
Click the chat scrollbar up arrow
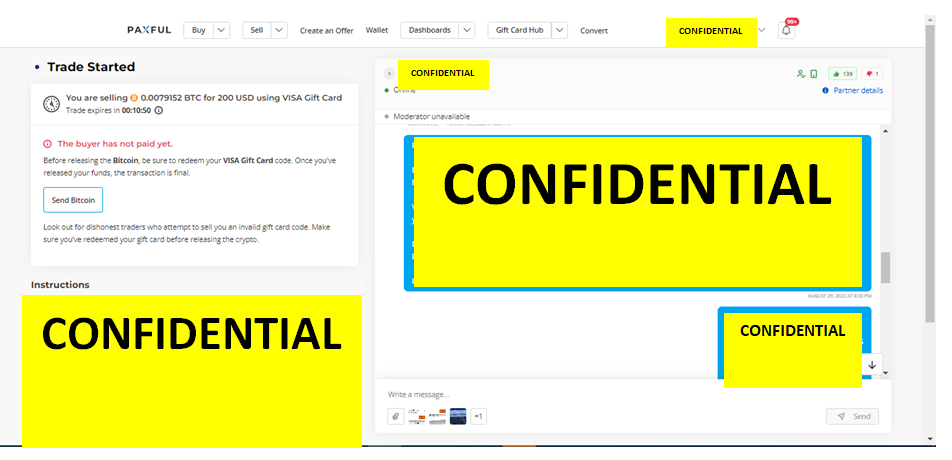click(885, 130)
